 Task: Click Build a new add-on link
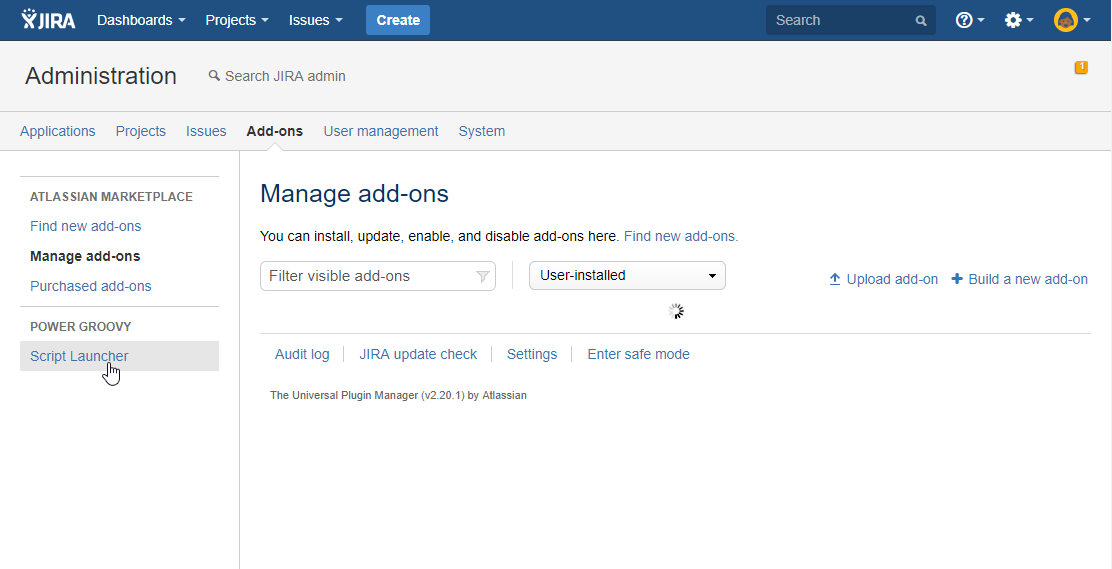[x=1020, y=280]
